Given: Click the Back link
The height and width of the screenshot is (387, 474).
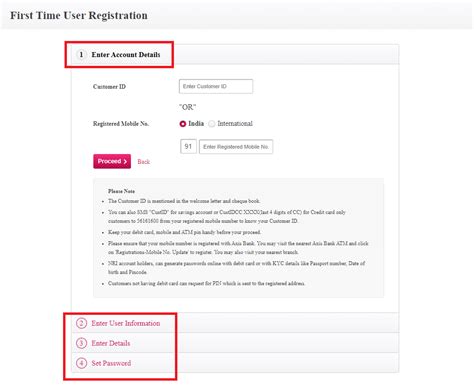Looking at the screenshot, I should point(144,162).
